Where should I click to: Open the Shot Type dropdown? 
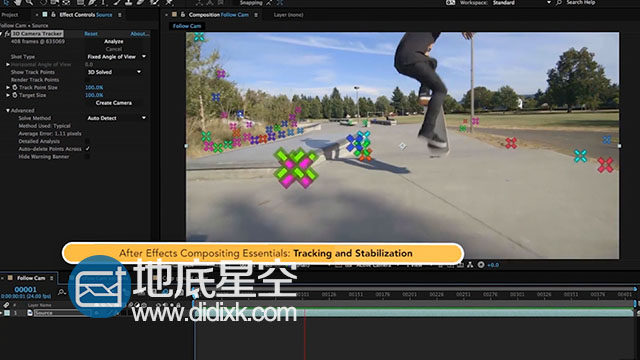[x=116, y=57]
